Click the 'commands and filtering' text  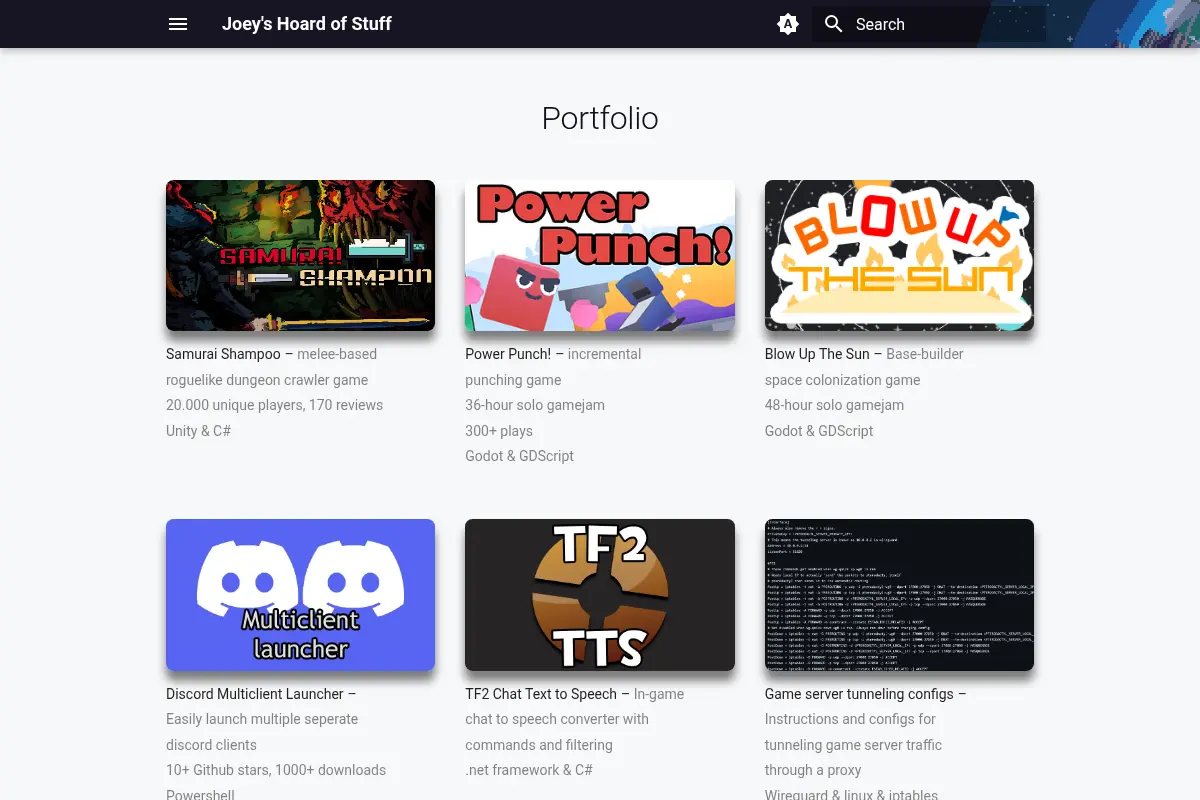(539, 745)
